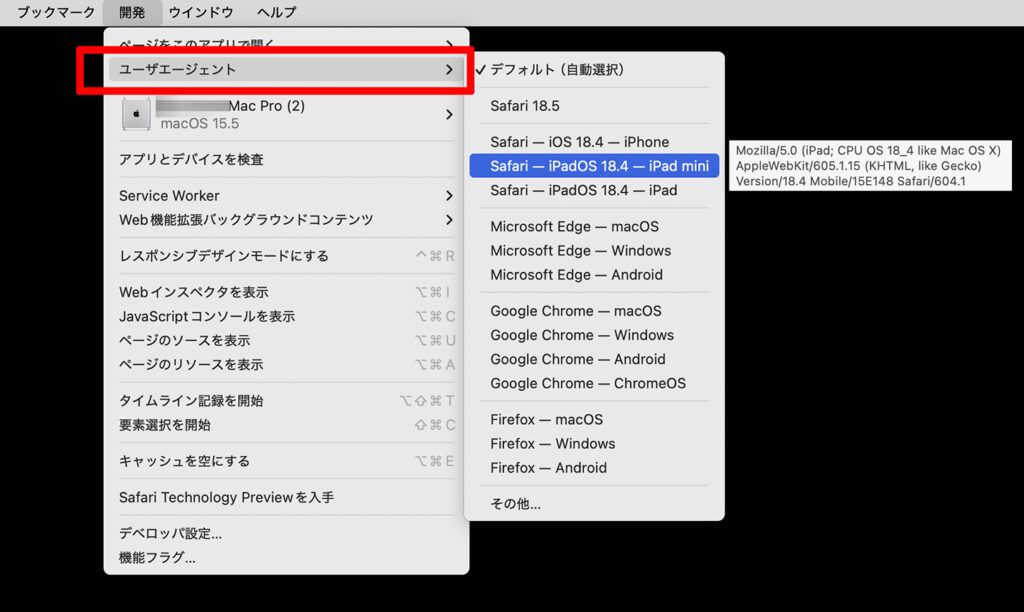Expand the ユーザエージェント submenu

[286, 69]
